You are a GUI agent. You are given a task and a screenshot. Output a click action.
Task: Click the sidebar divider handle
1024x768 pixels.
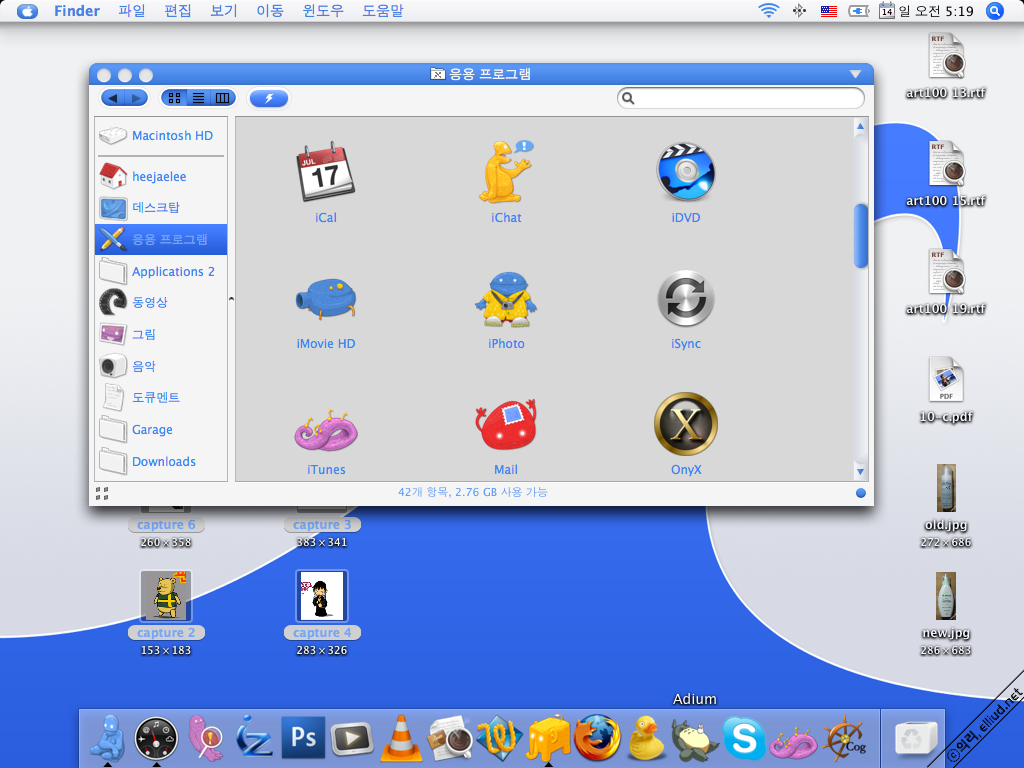(231, 299)
